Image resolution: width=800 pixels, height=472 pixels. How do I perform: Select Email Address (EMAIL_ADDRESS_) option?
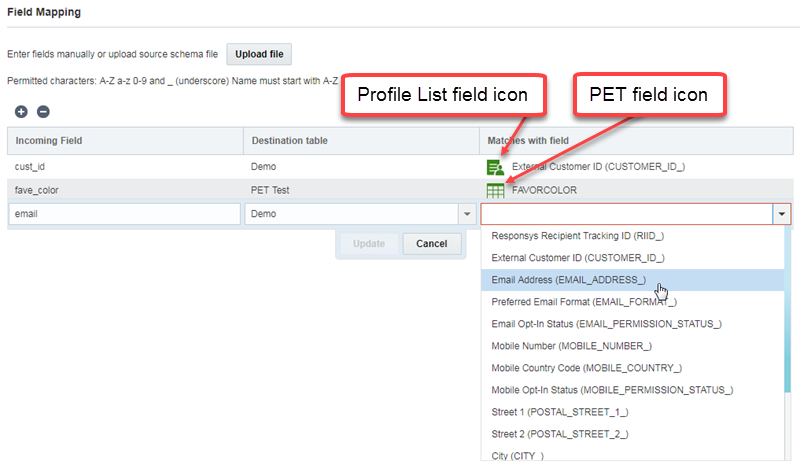coord(568,280)
